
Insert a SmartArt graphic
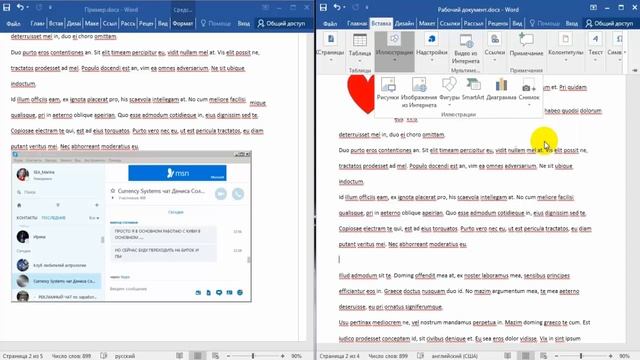473,89
